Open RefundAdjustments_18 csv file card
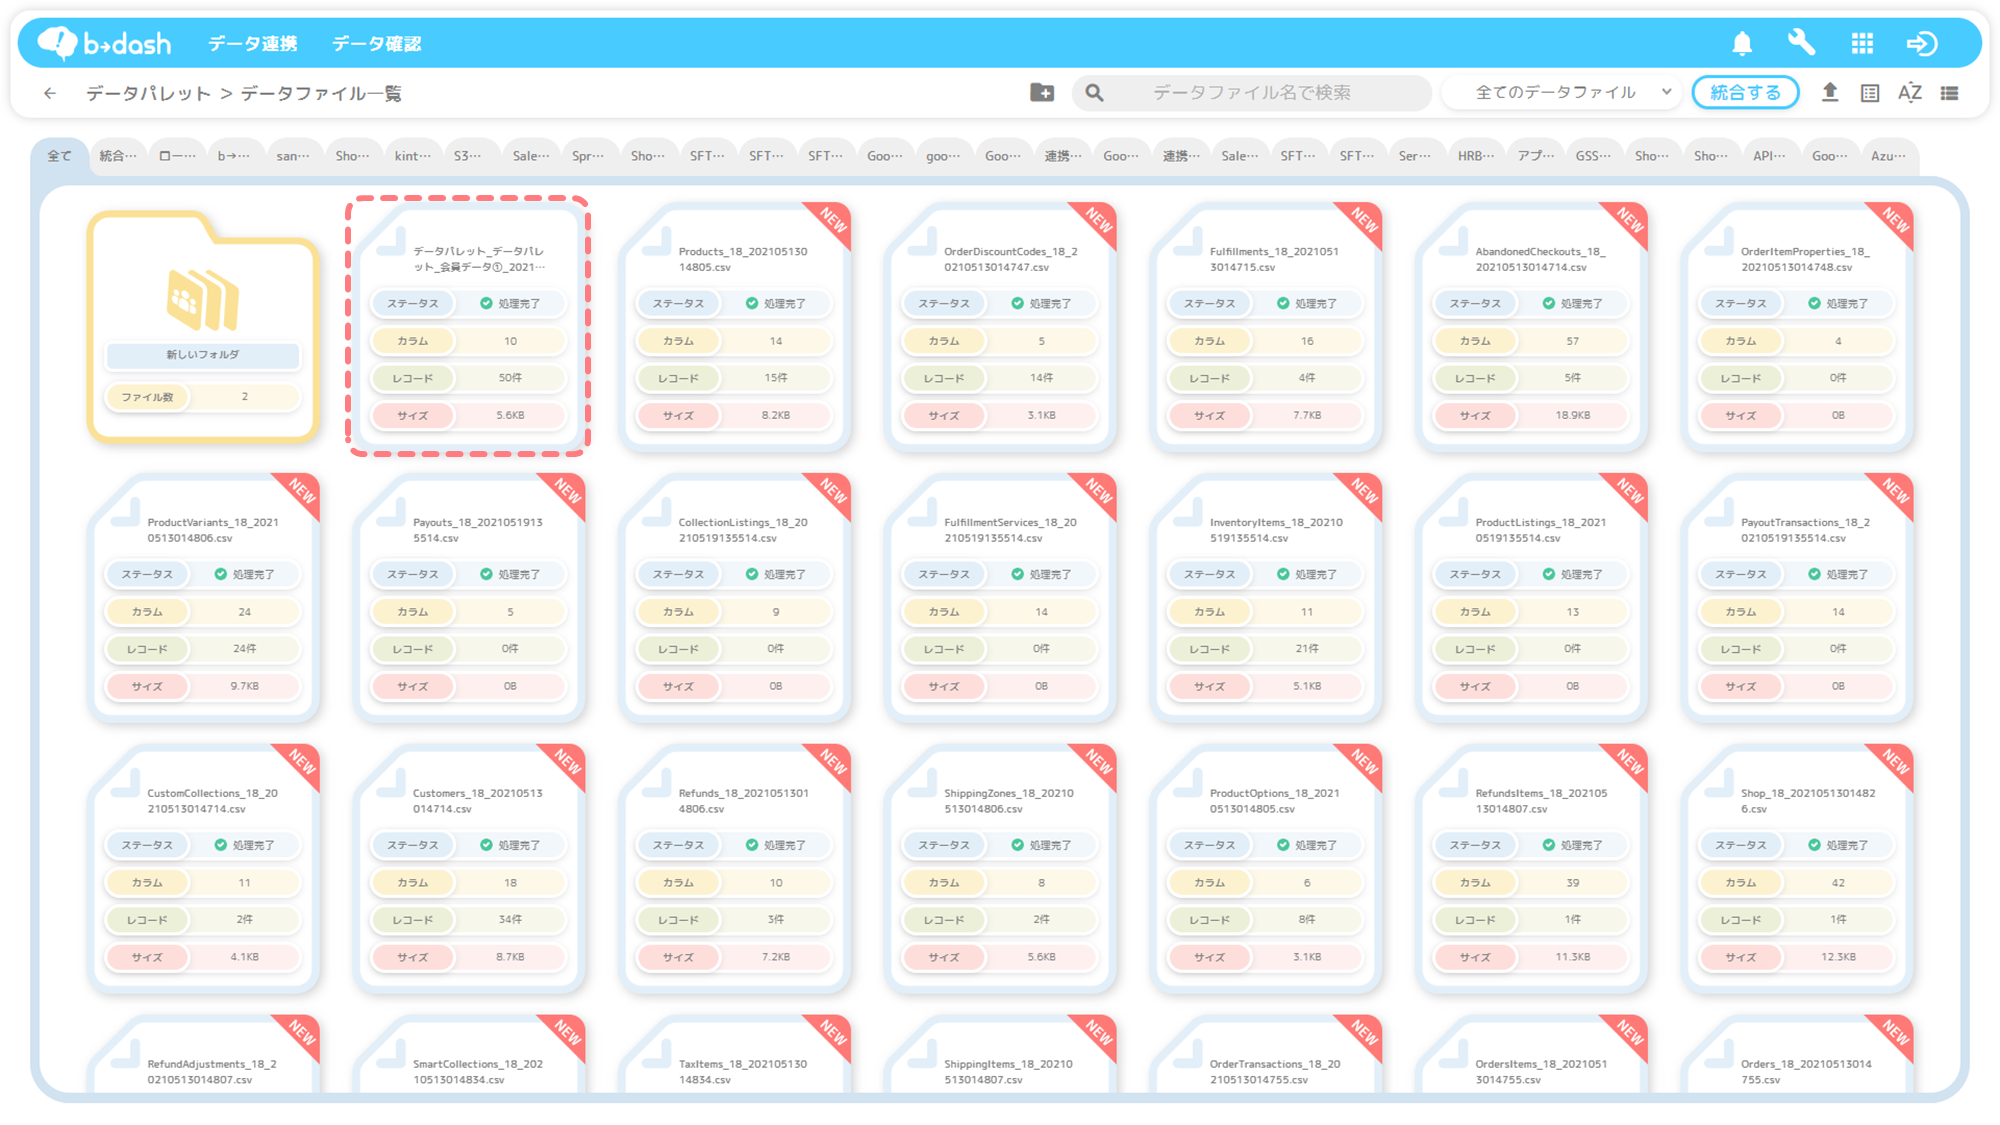 coord(203,1055)
